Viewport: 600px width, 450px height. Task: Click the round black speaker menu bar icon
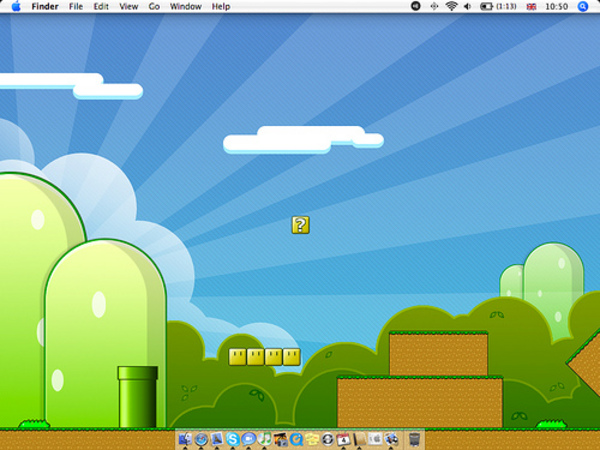[x=416, y=6]
